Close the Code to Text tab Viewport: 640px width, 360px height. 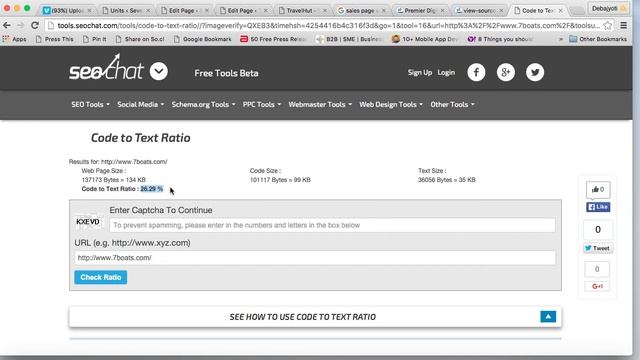click(560, 10)
